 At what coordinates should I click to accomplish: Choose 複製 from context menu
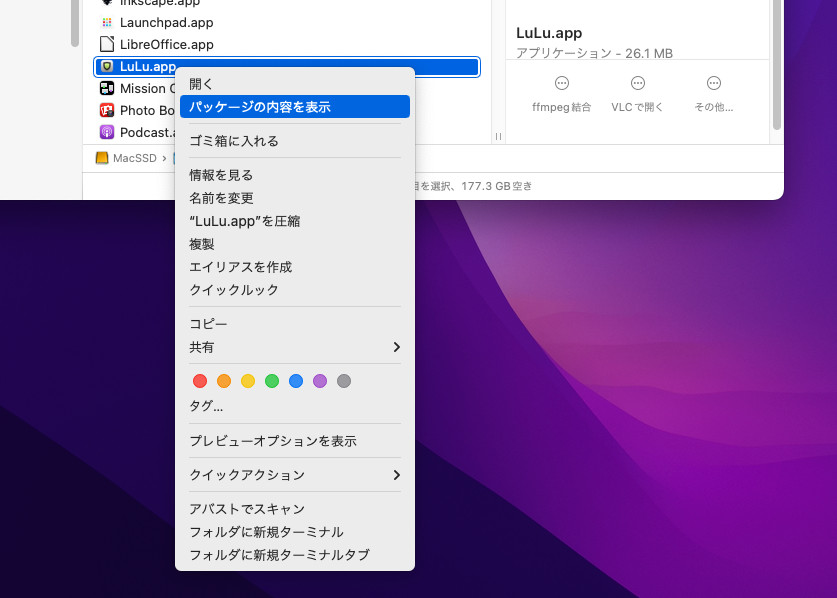click(295, 244)
